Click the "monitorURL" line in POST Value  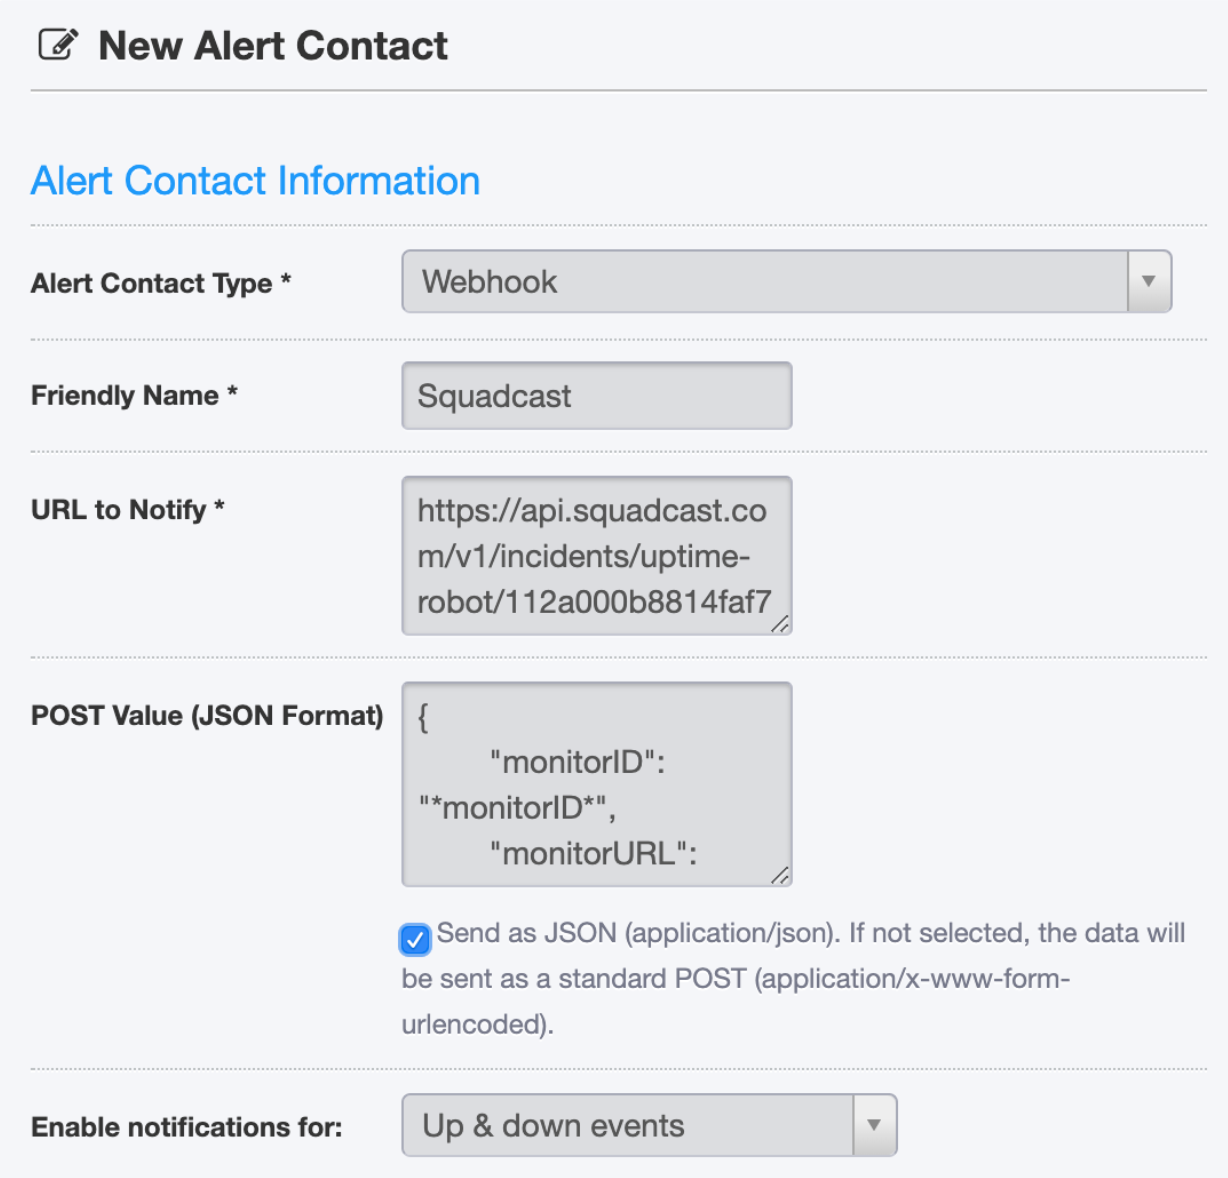[593, 853]
